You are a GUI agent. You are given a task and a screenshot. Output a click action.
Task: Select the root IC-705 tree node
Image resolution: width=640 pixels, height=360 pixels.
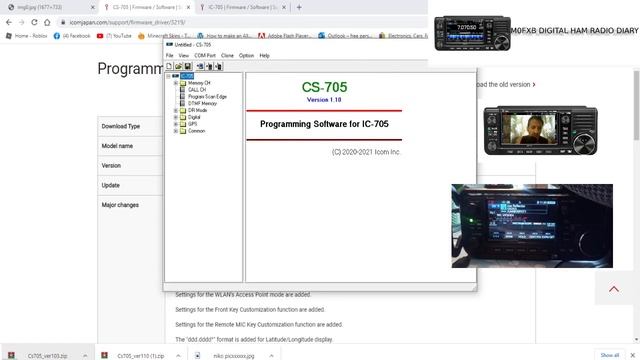(x=187, y=76)
